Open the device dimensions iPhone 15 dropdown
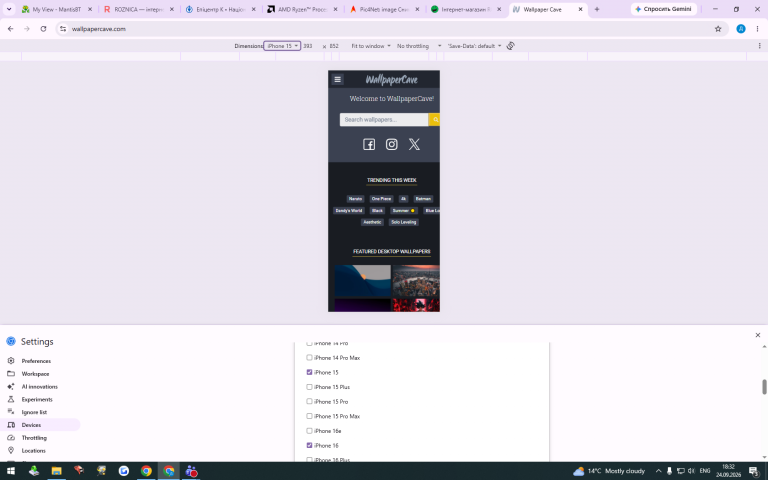Viewport: 768px width, 480px height. [282, 46]
